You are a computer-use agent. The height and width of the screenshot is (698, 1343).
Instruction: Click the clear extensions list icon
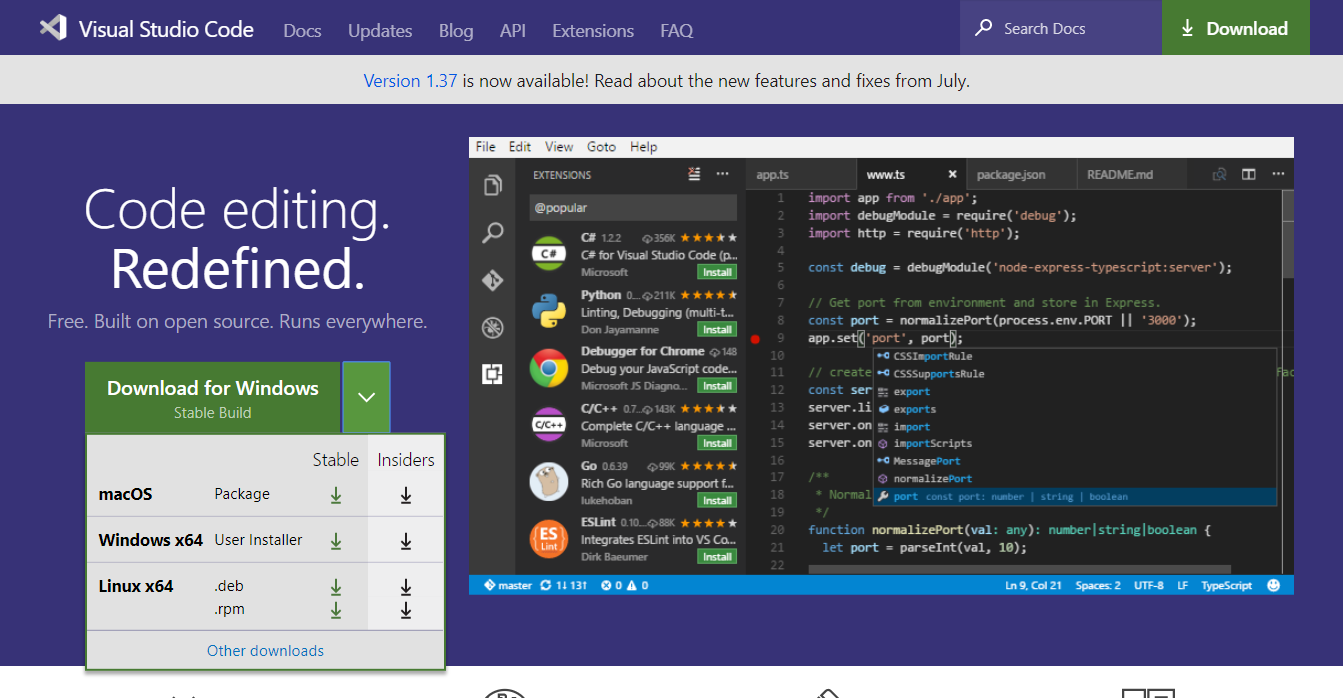[x=695, y=174]
